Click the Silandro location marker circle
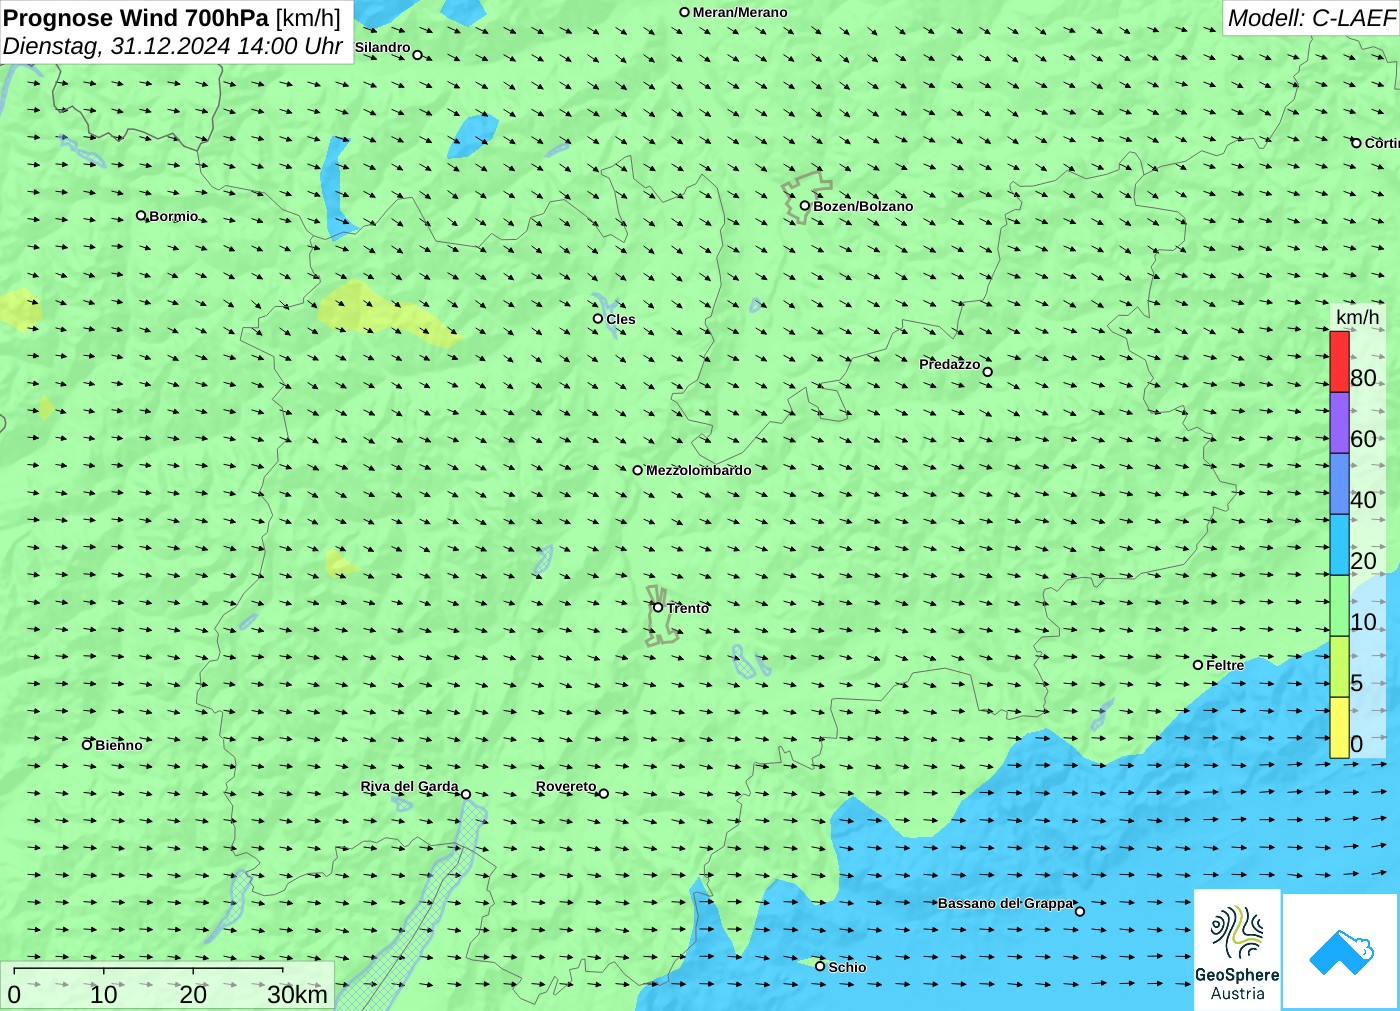 pyautogui.click(x=418, y=55)
